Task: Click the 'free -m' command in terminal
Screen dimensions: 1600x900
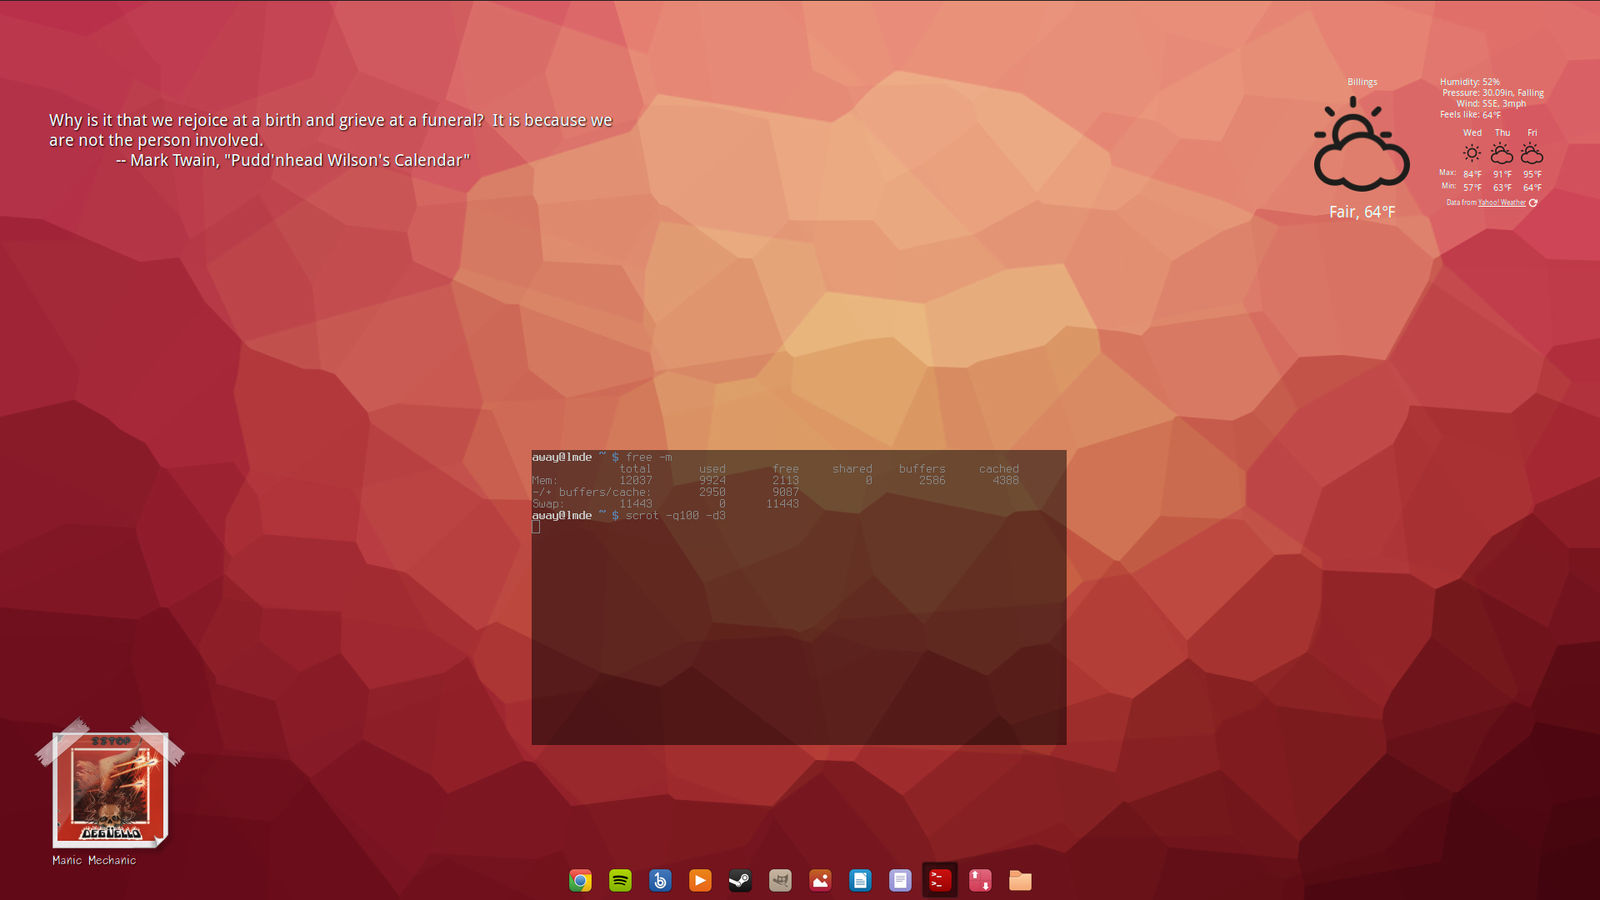Action: pos(649,457)
